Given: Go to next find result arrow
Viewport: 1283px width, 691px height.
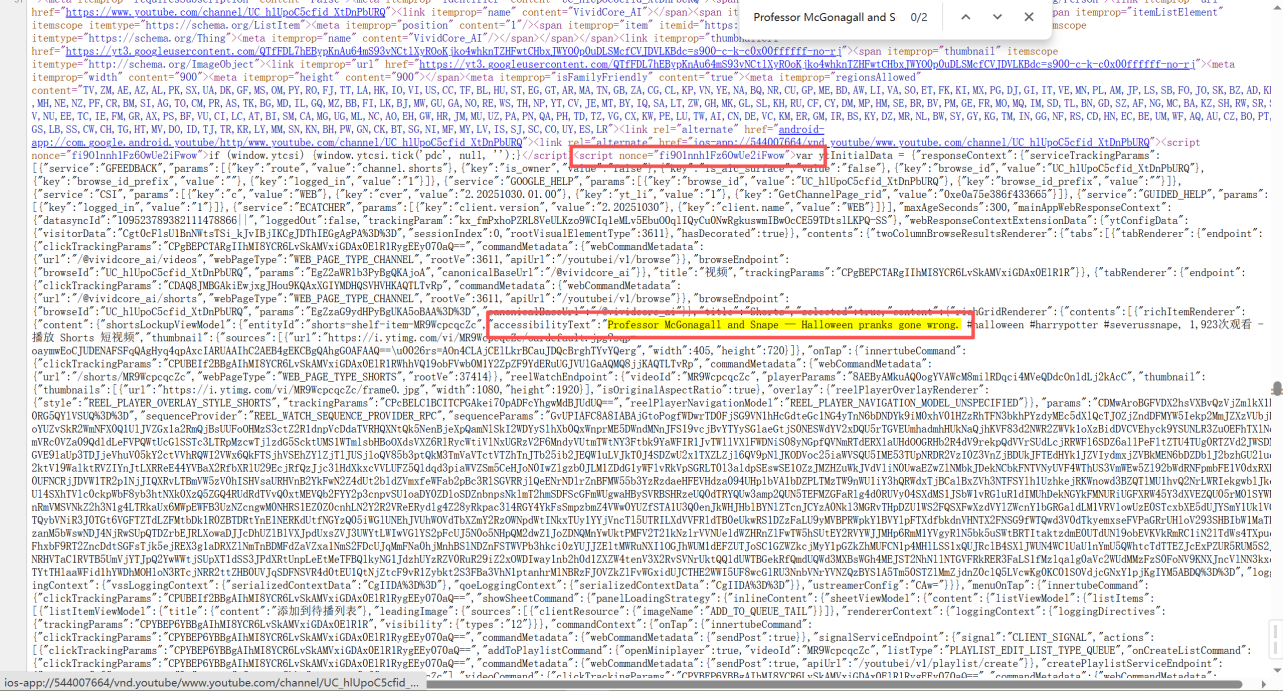Looking at the screenshot, I should (997, 17).
